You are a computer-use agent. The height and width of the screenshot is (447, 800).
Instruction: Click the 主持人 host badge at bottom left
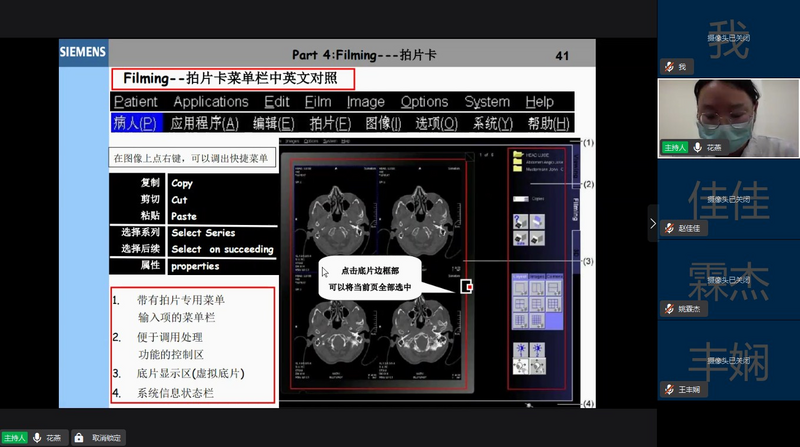tap(14, 438)
